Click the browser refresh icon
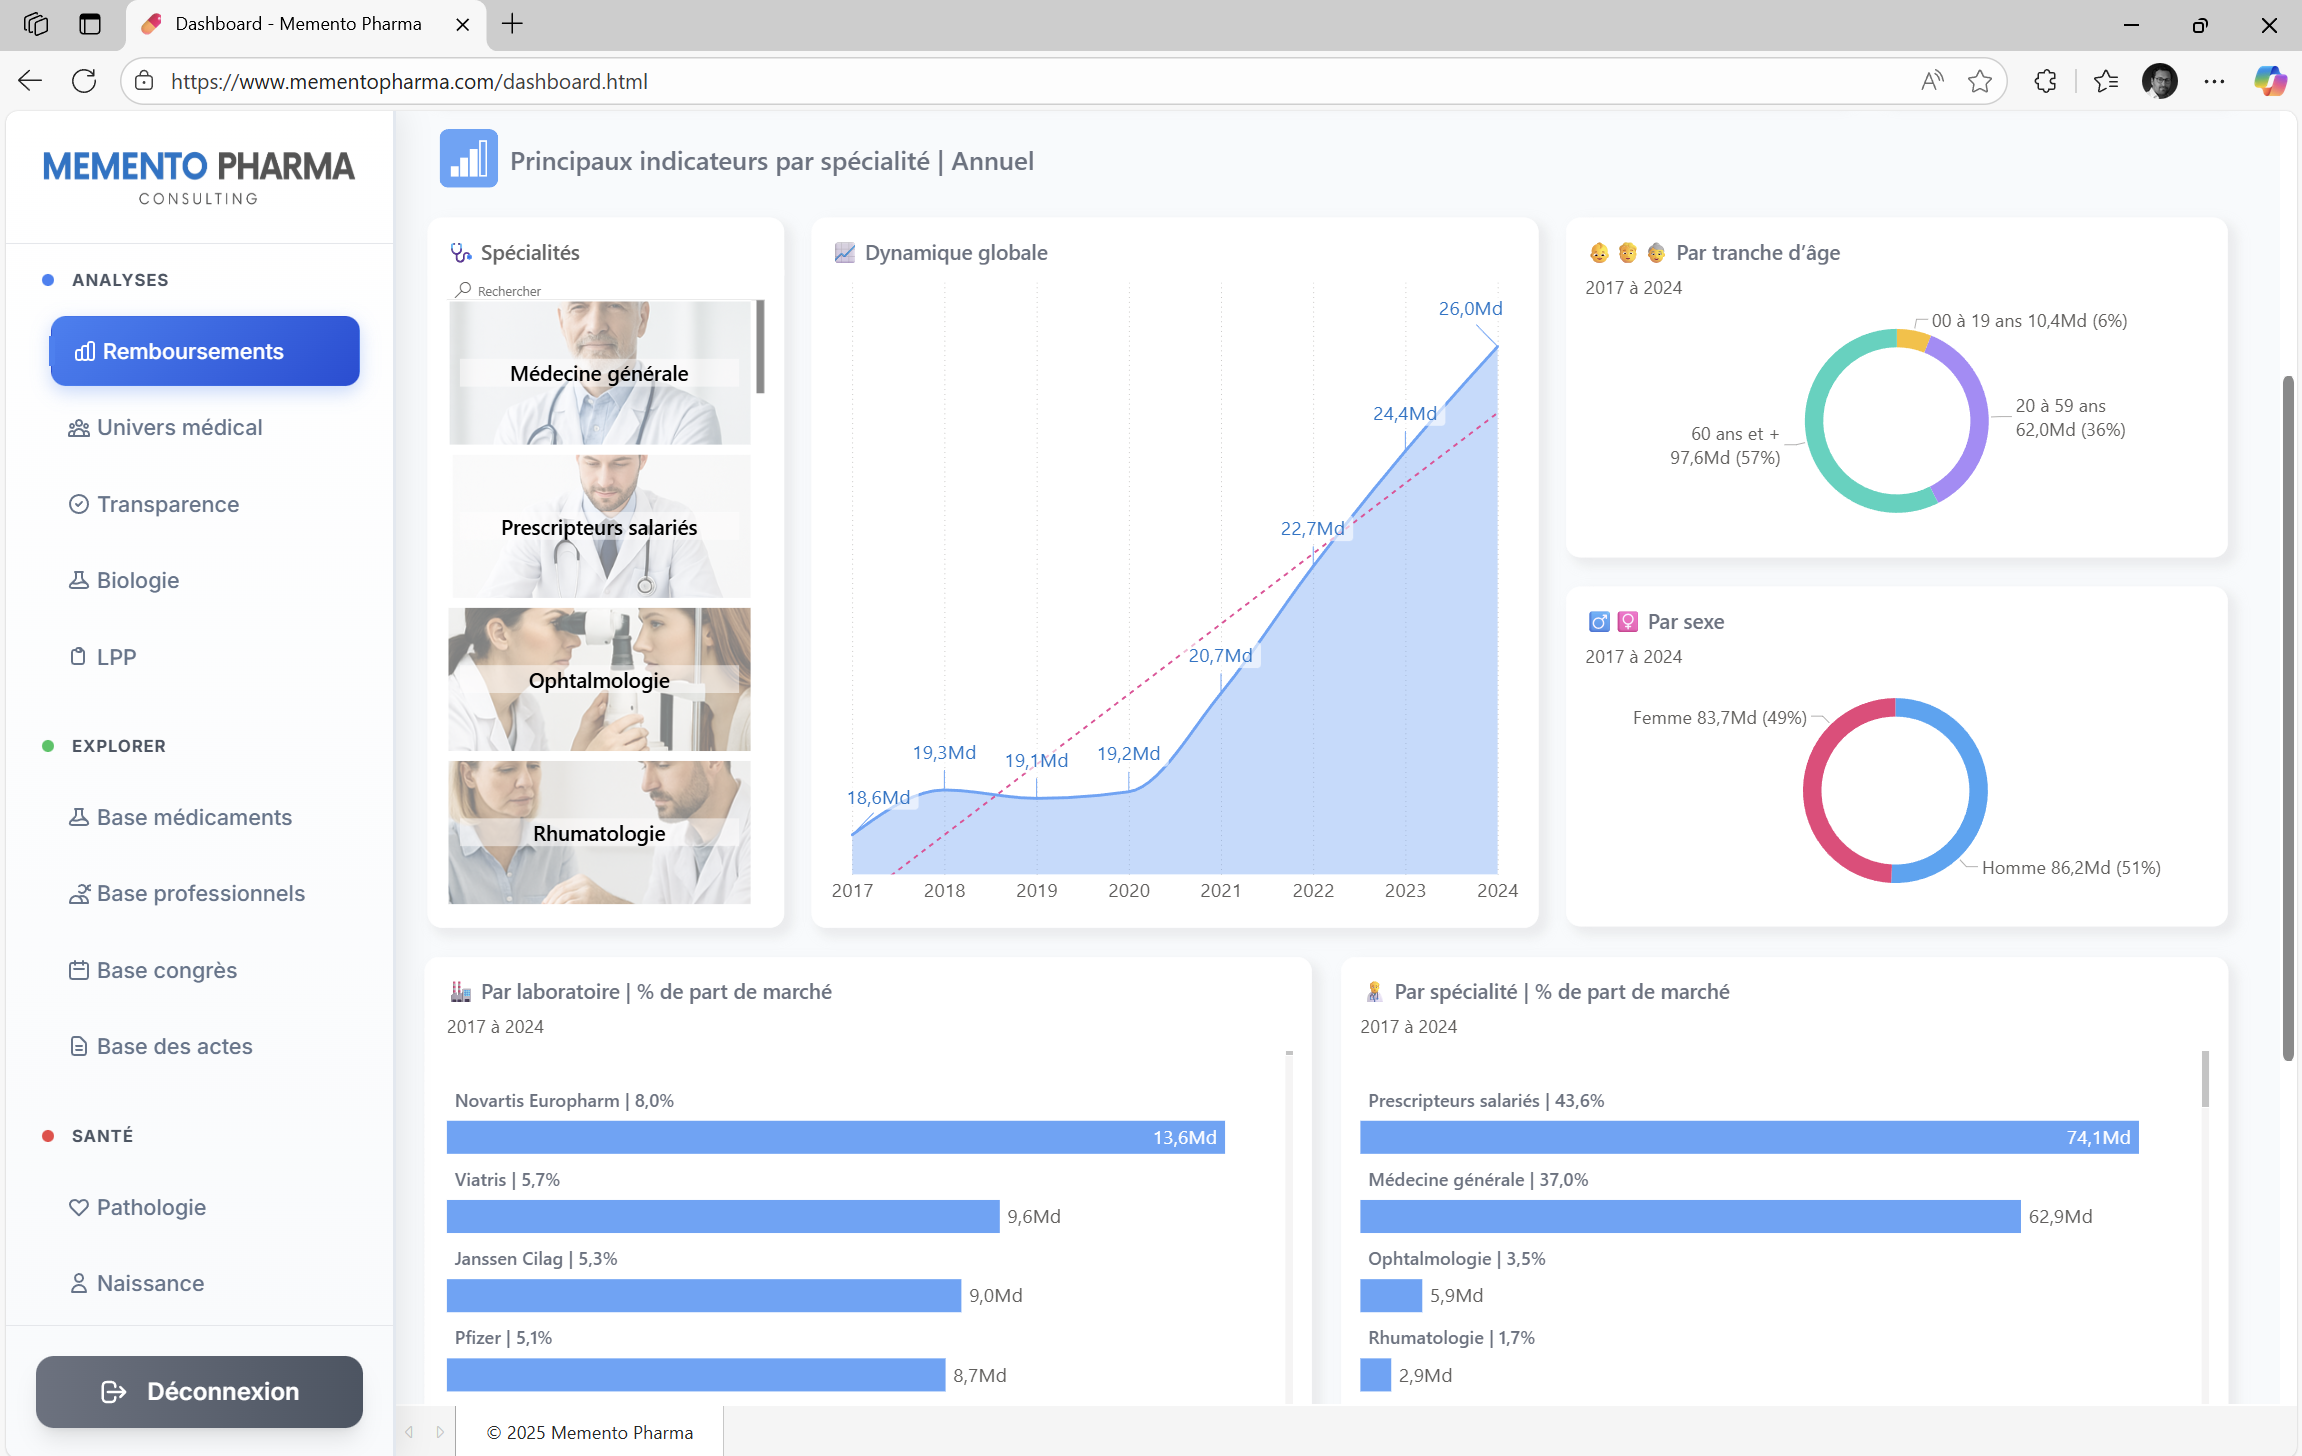The image size is (2302, 1456). tap(84, 81)
